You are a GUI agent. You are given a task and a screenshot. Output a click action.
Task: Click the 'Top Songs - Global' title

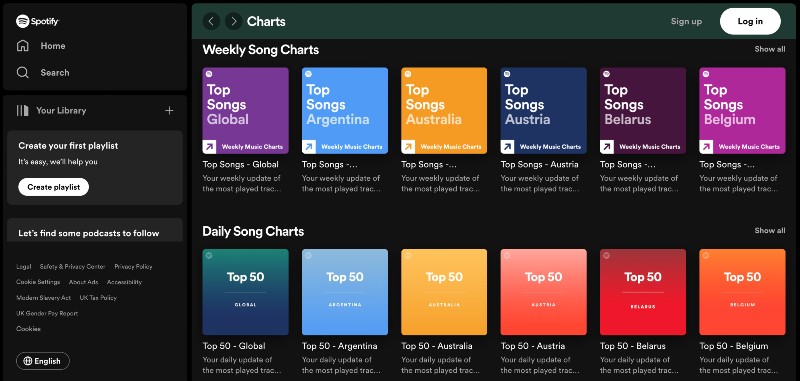(x=241, y=164)
